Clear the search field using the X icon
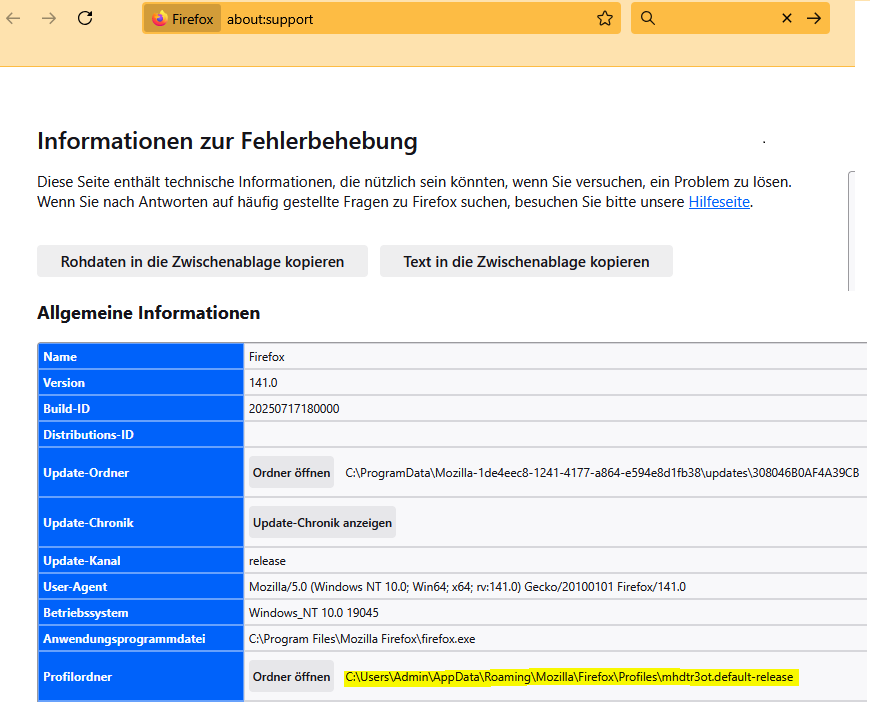The width and height of the screenshot is (870, 708). tap(786, 17)
